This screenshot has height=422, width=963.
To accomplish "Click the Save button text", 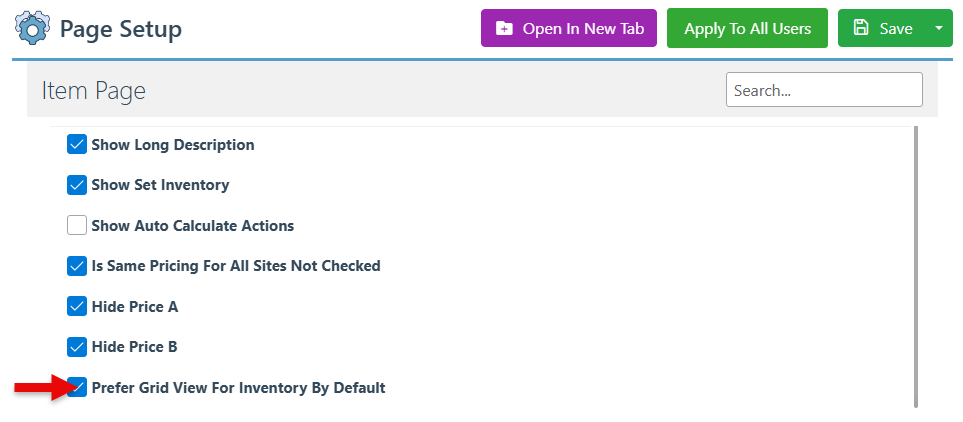I will [x=895, y=29].
